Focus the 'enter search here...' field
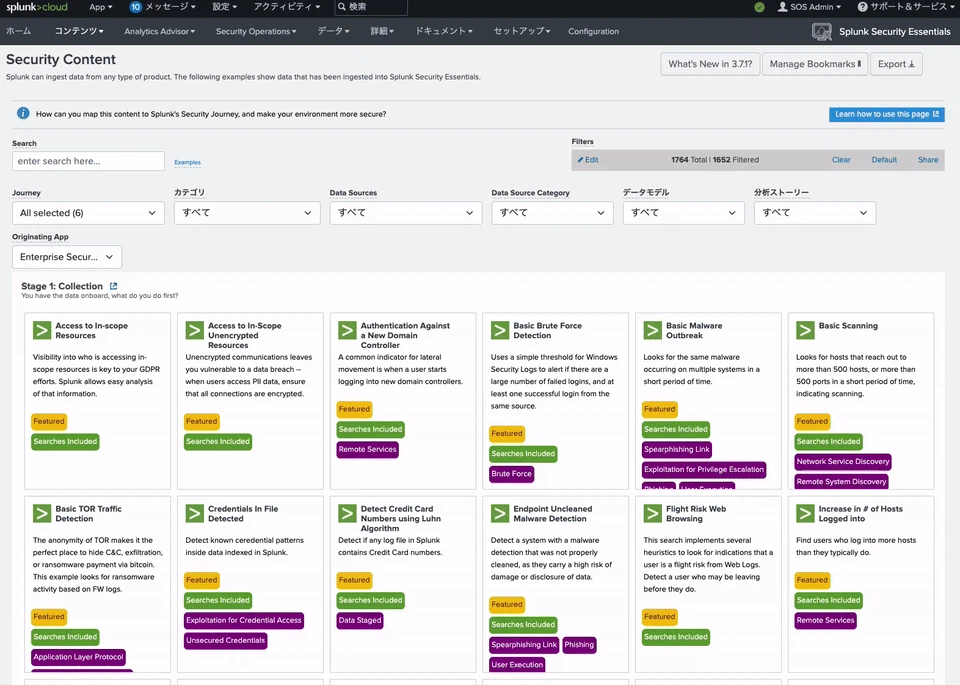This screenshot has width=960, height=685. coord(88,161)
